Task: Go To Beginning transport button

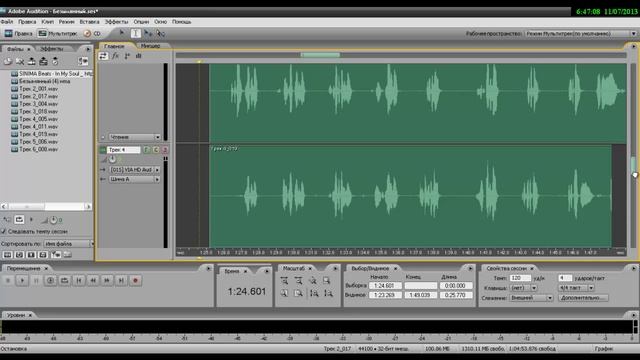Action: pos(79,280)
